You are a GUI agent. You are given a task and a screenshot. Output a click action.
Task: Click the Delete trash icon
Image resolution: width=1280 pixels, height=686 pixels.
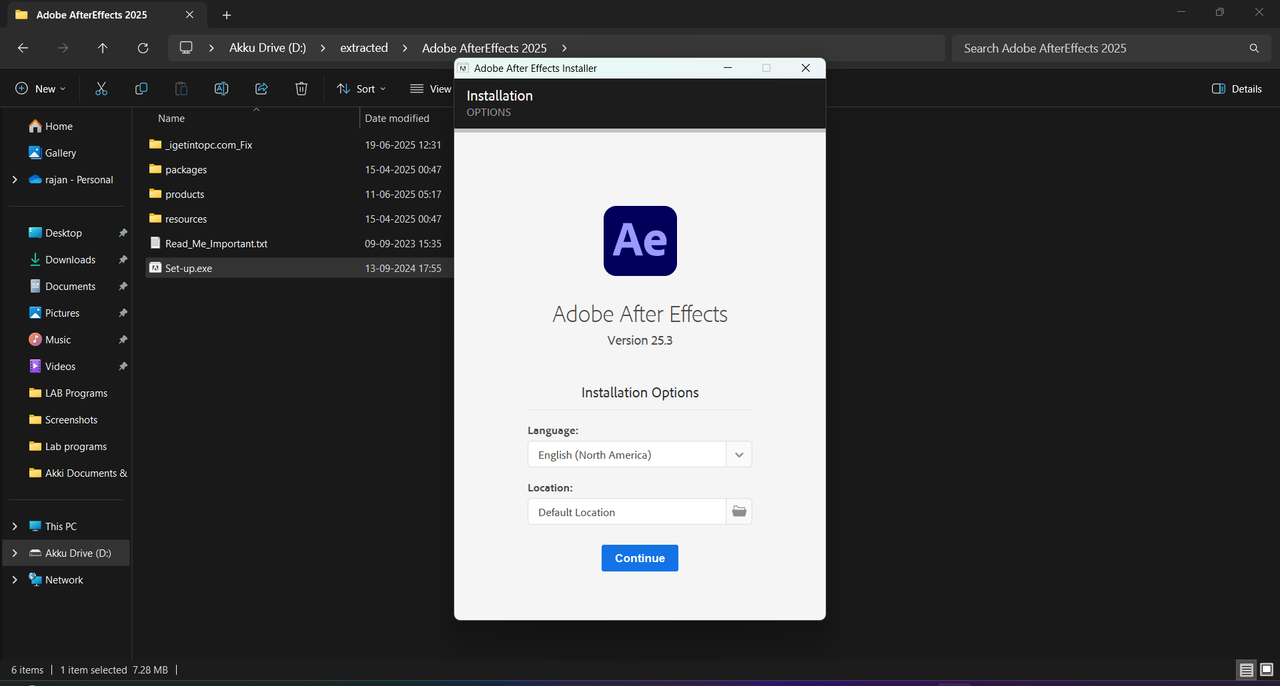click(301, 89)
